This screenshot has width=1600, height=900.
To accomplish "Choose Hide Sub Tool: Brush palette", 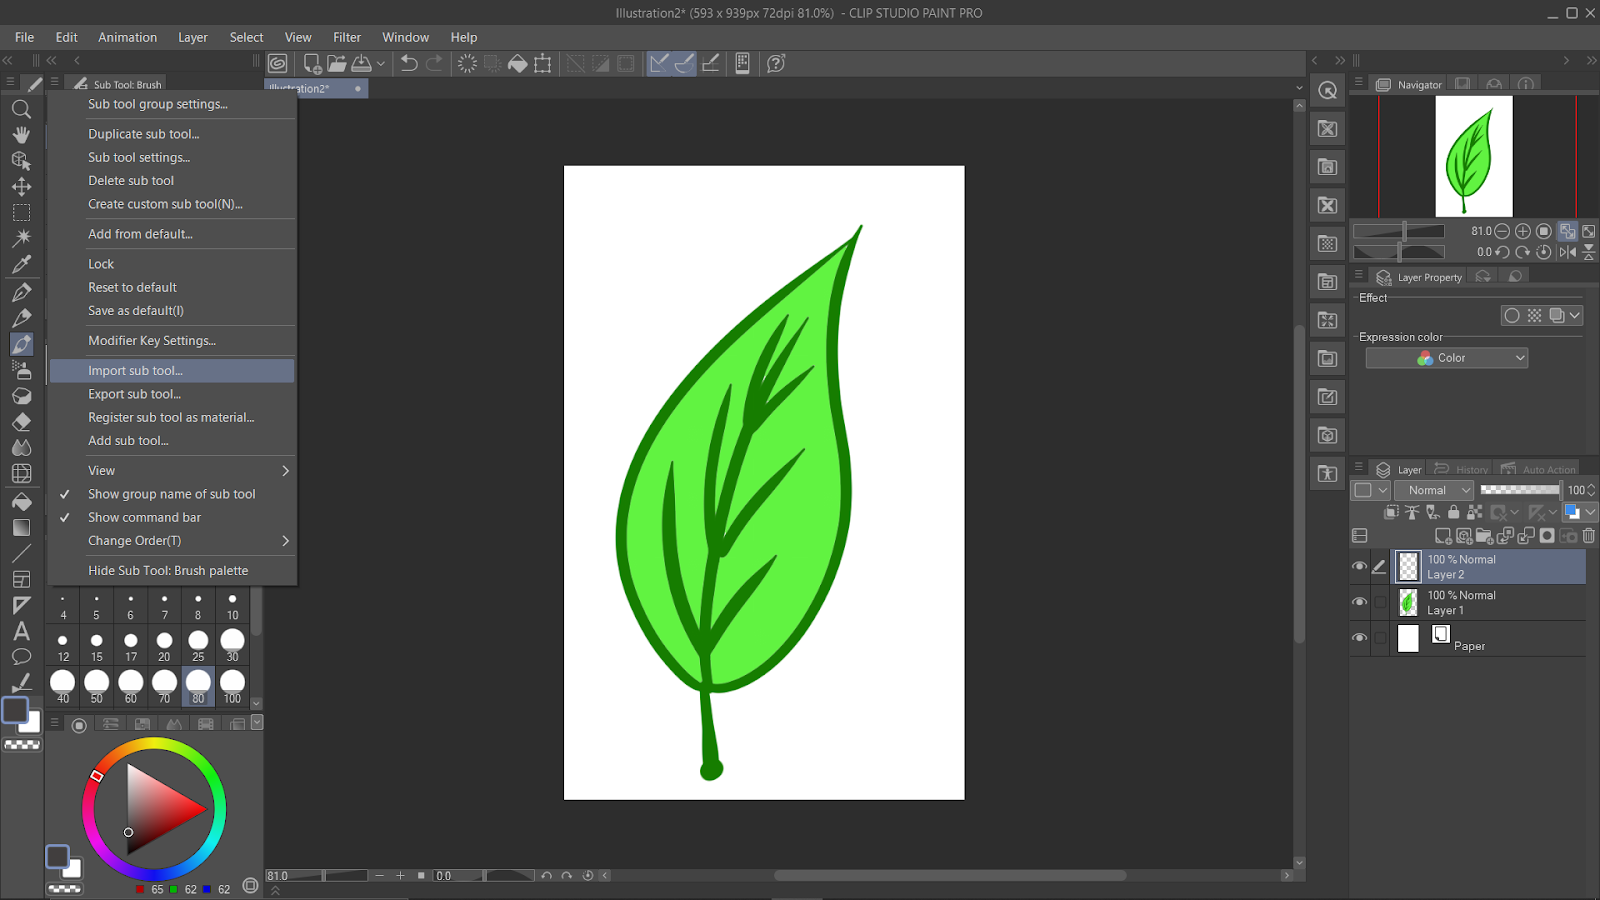I will click(172, 571).
